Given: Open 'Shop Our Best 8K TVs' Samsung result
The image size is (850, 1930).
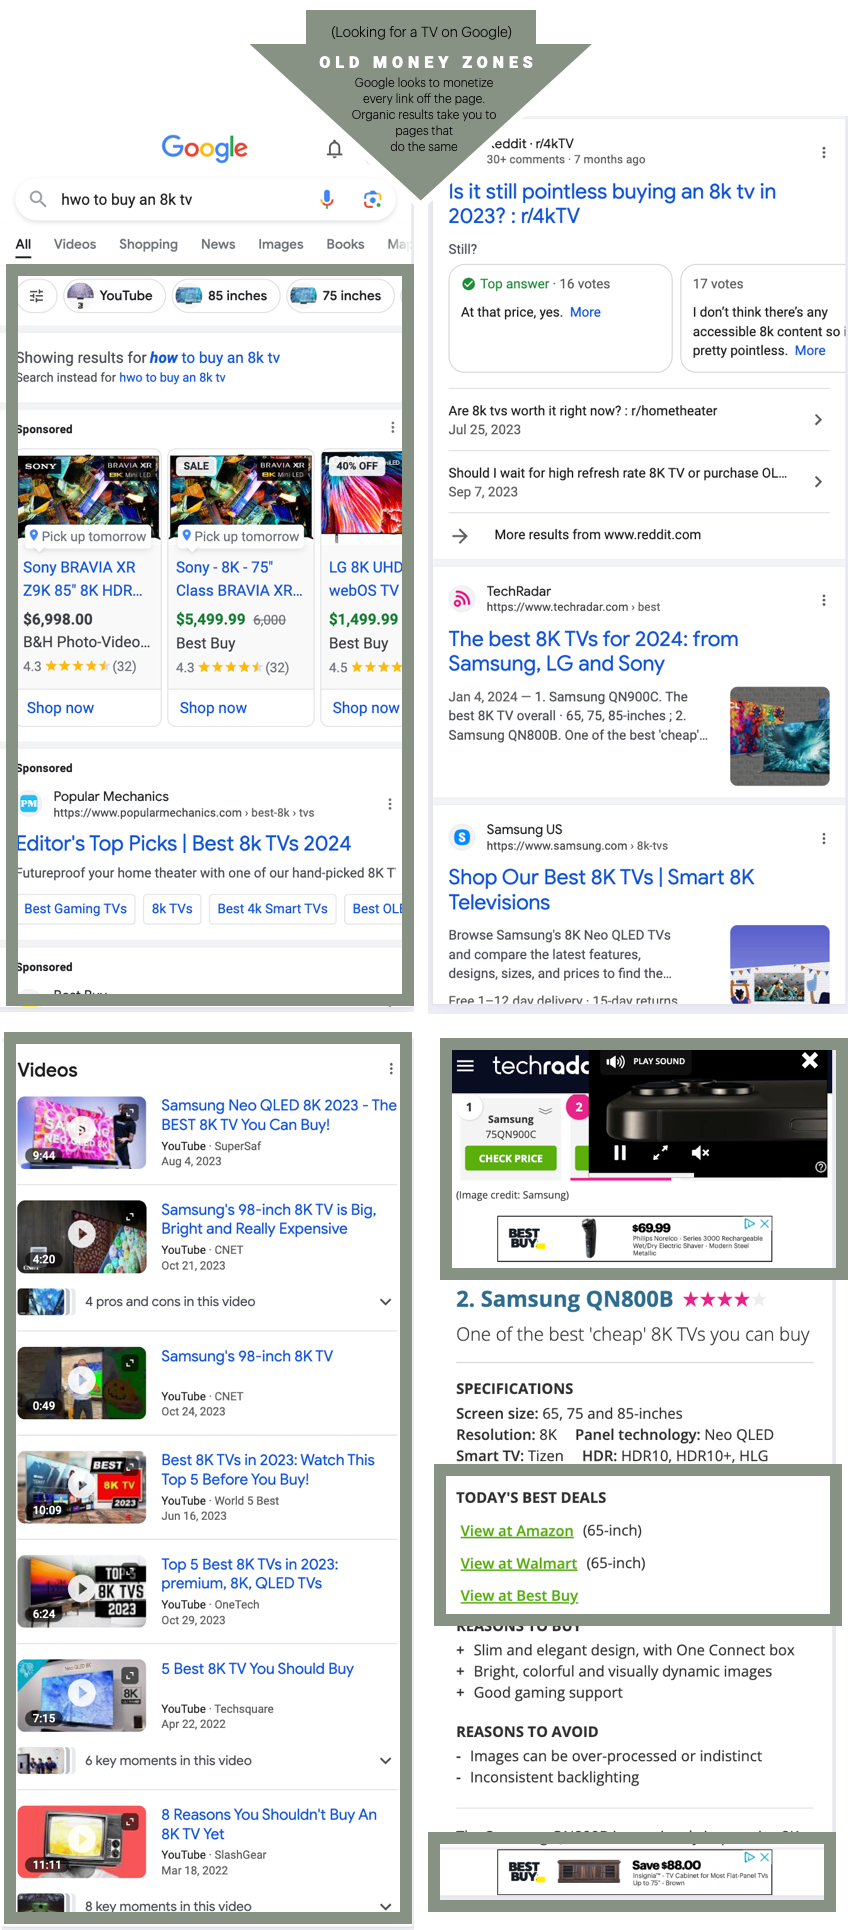Looking at the screenshot, I should [602, 890].
